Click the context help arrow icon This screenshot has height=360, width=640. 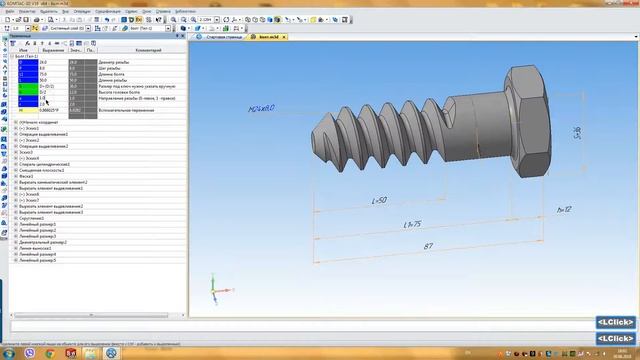[x=159, y=20]
